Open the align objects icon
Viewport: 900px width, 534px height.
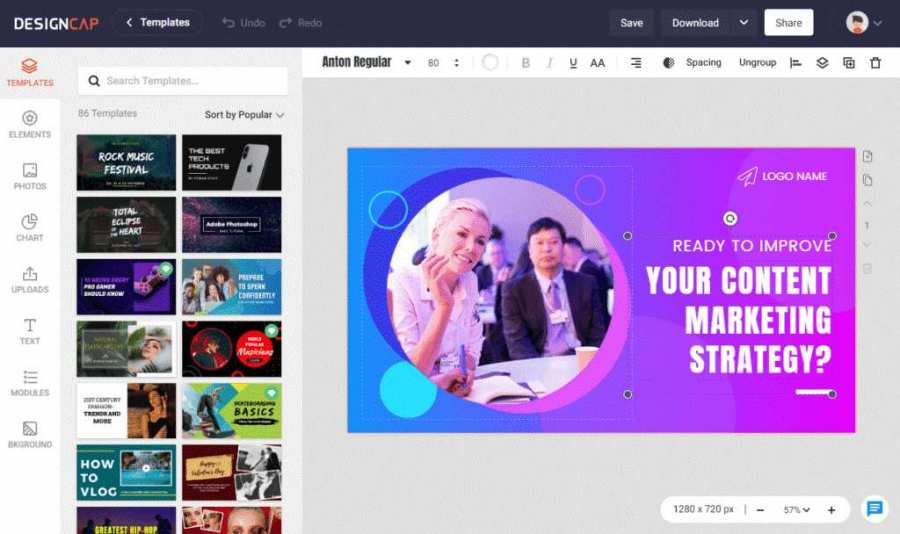click(796, 63)
